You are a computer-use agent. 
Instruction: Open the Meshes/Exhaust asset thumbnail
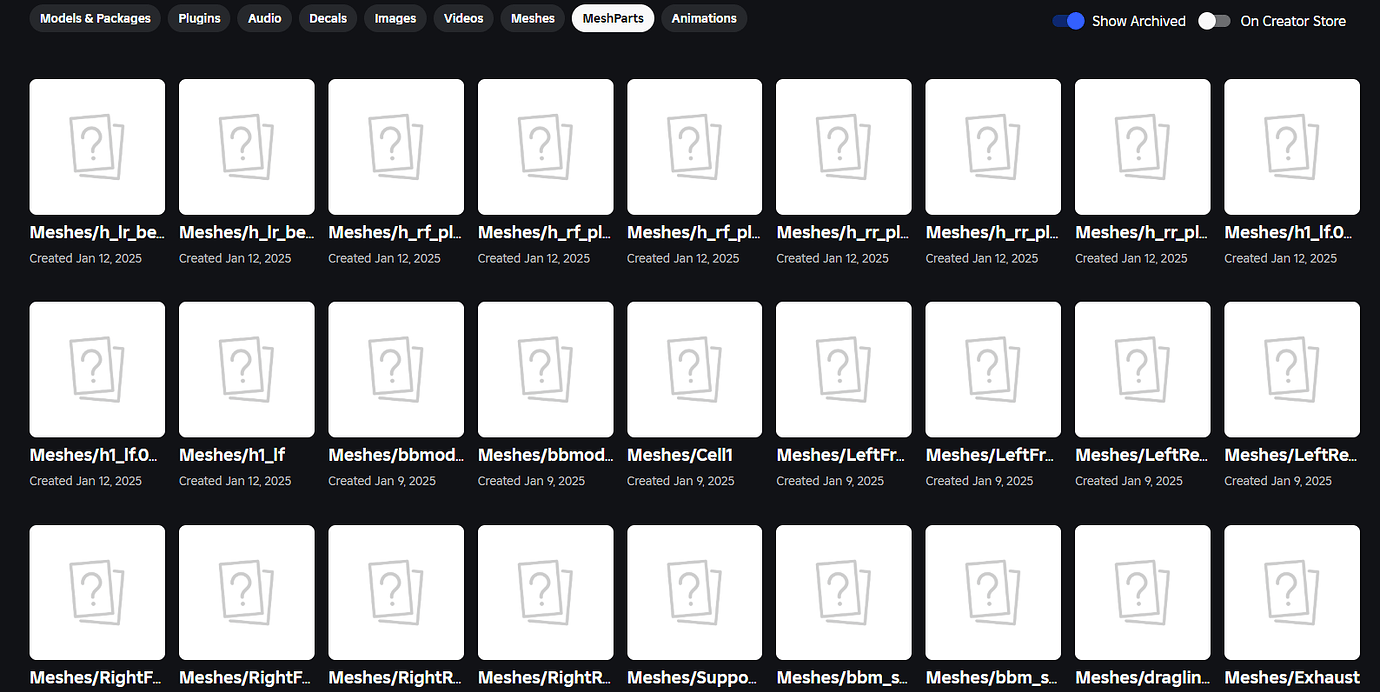[1292, 593]
